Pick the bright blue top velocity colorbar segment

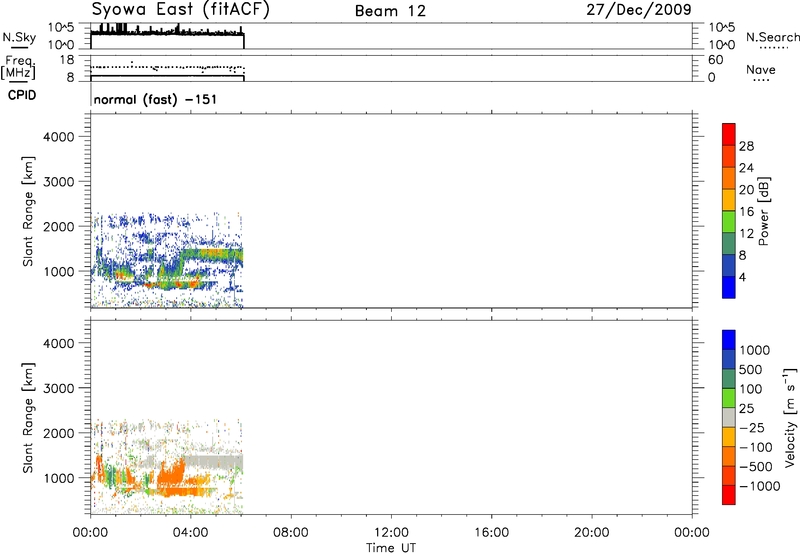point(729,340)
